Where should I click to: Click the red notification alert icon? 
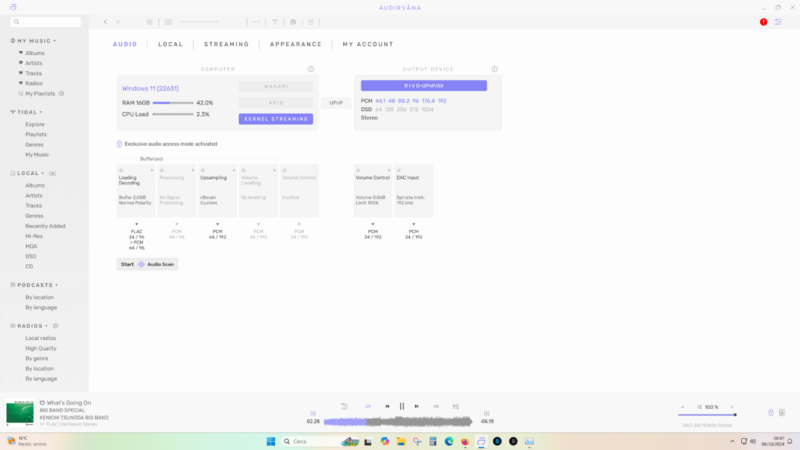pyautogui.click(x=764, y=21)
